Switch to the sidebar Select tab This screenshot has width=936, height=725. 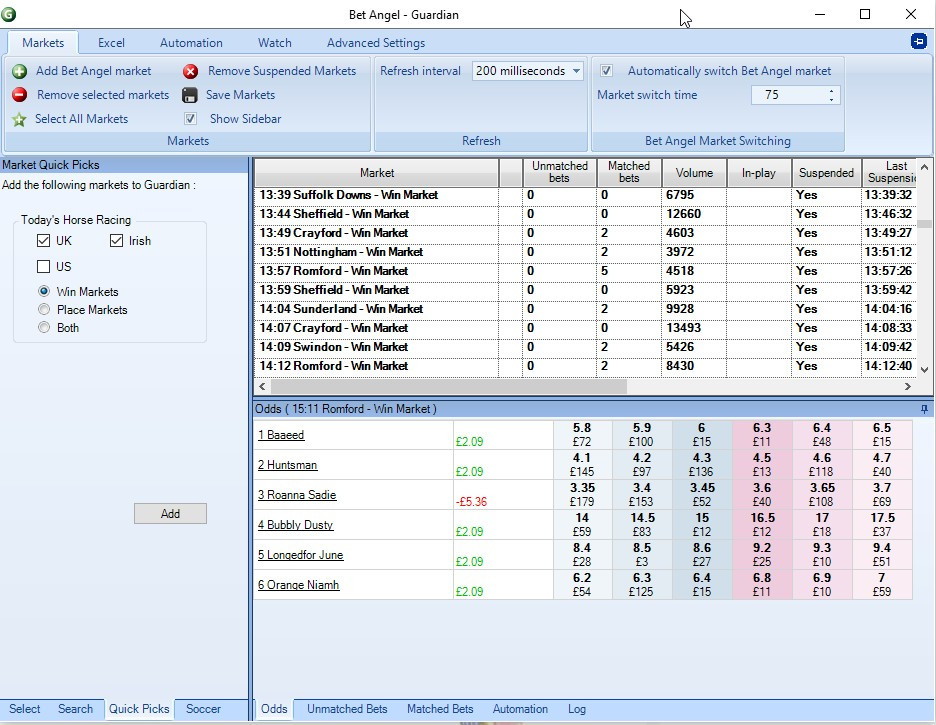click(x=24, y=709)
